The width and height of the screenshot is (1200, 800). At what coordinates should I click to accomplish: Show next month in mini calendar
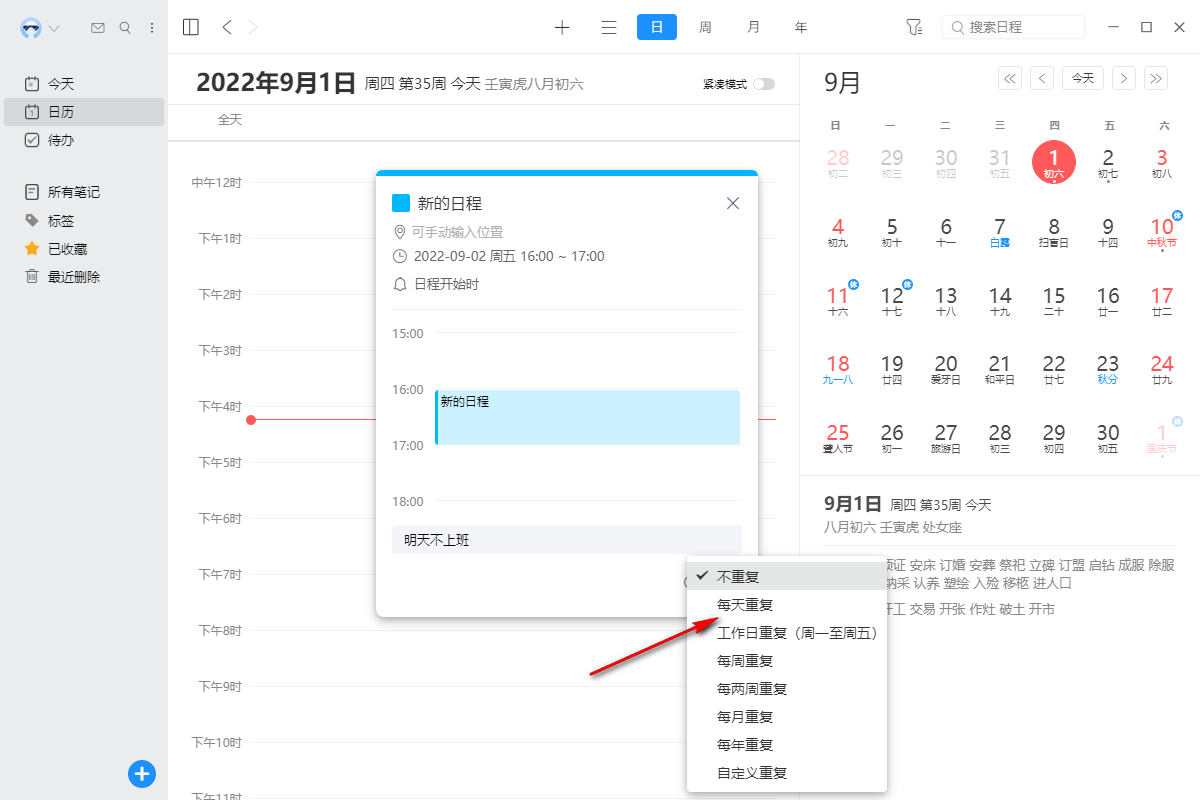tap(1124, 78)
